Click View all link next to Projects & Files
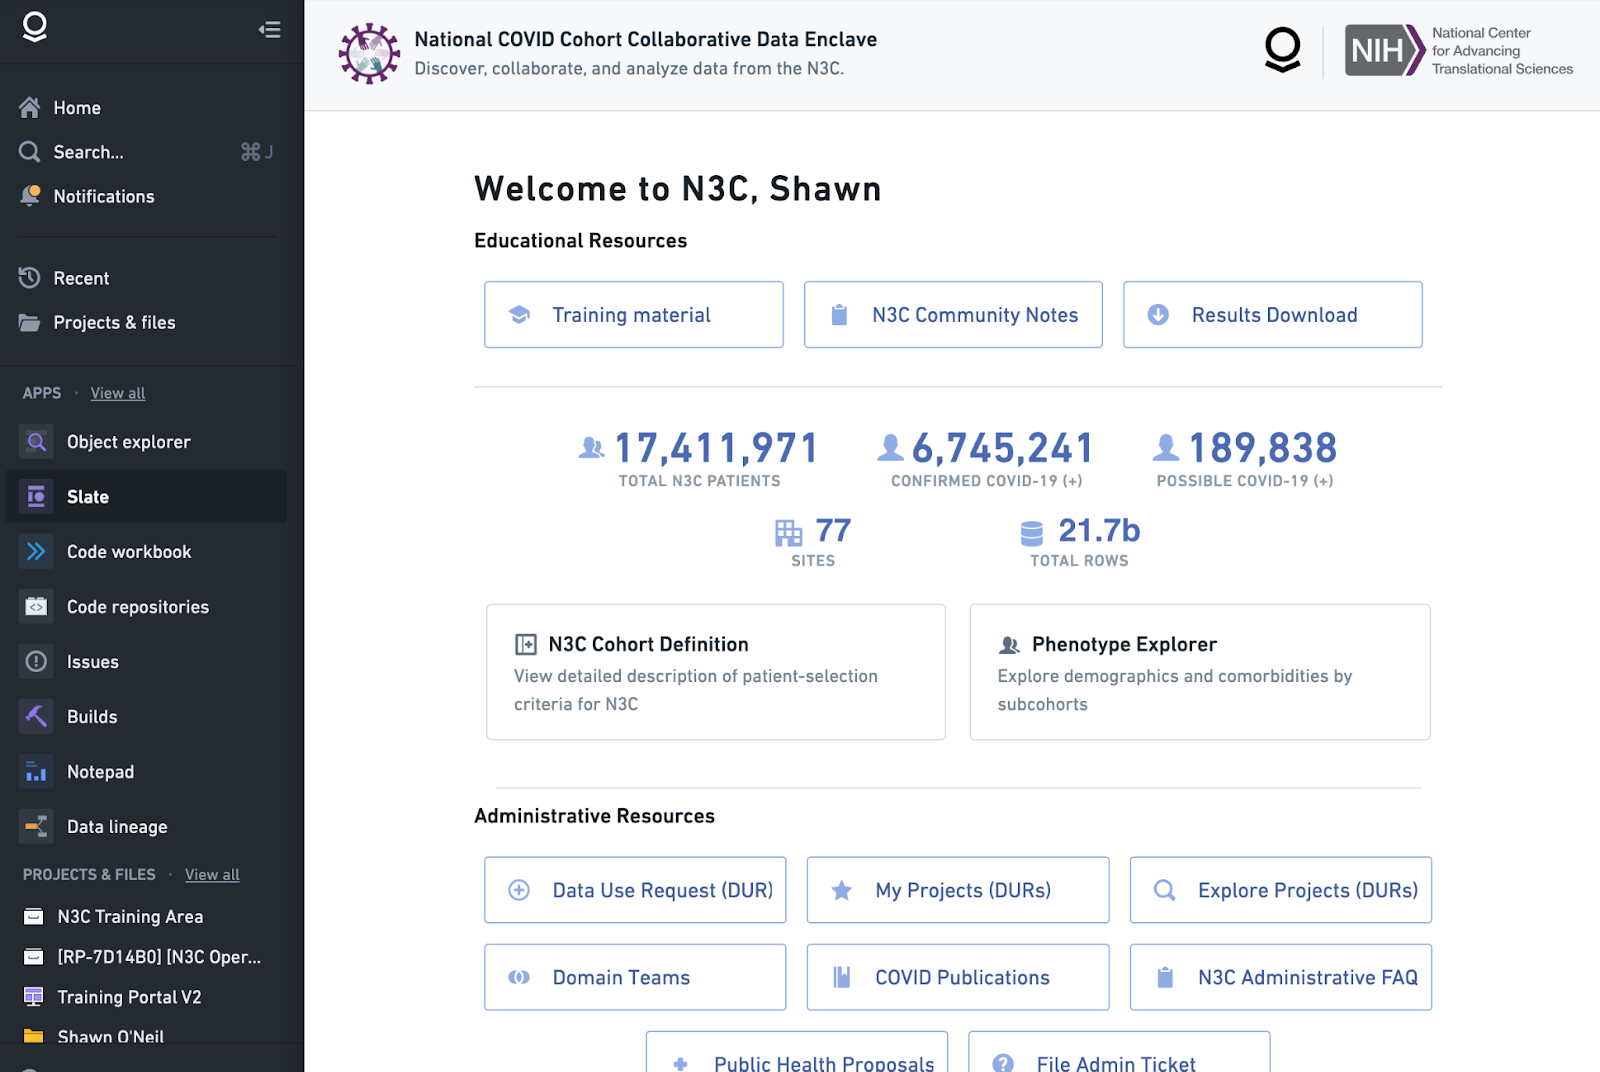This screenshot has height=1072, width=1600. pyautogui.click(x=212, y=874)
